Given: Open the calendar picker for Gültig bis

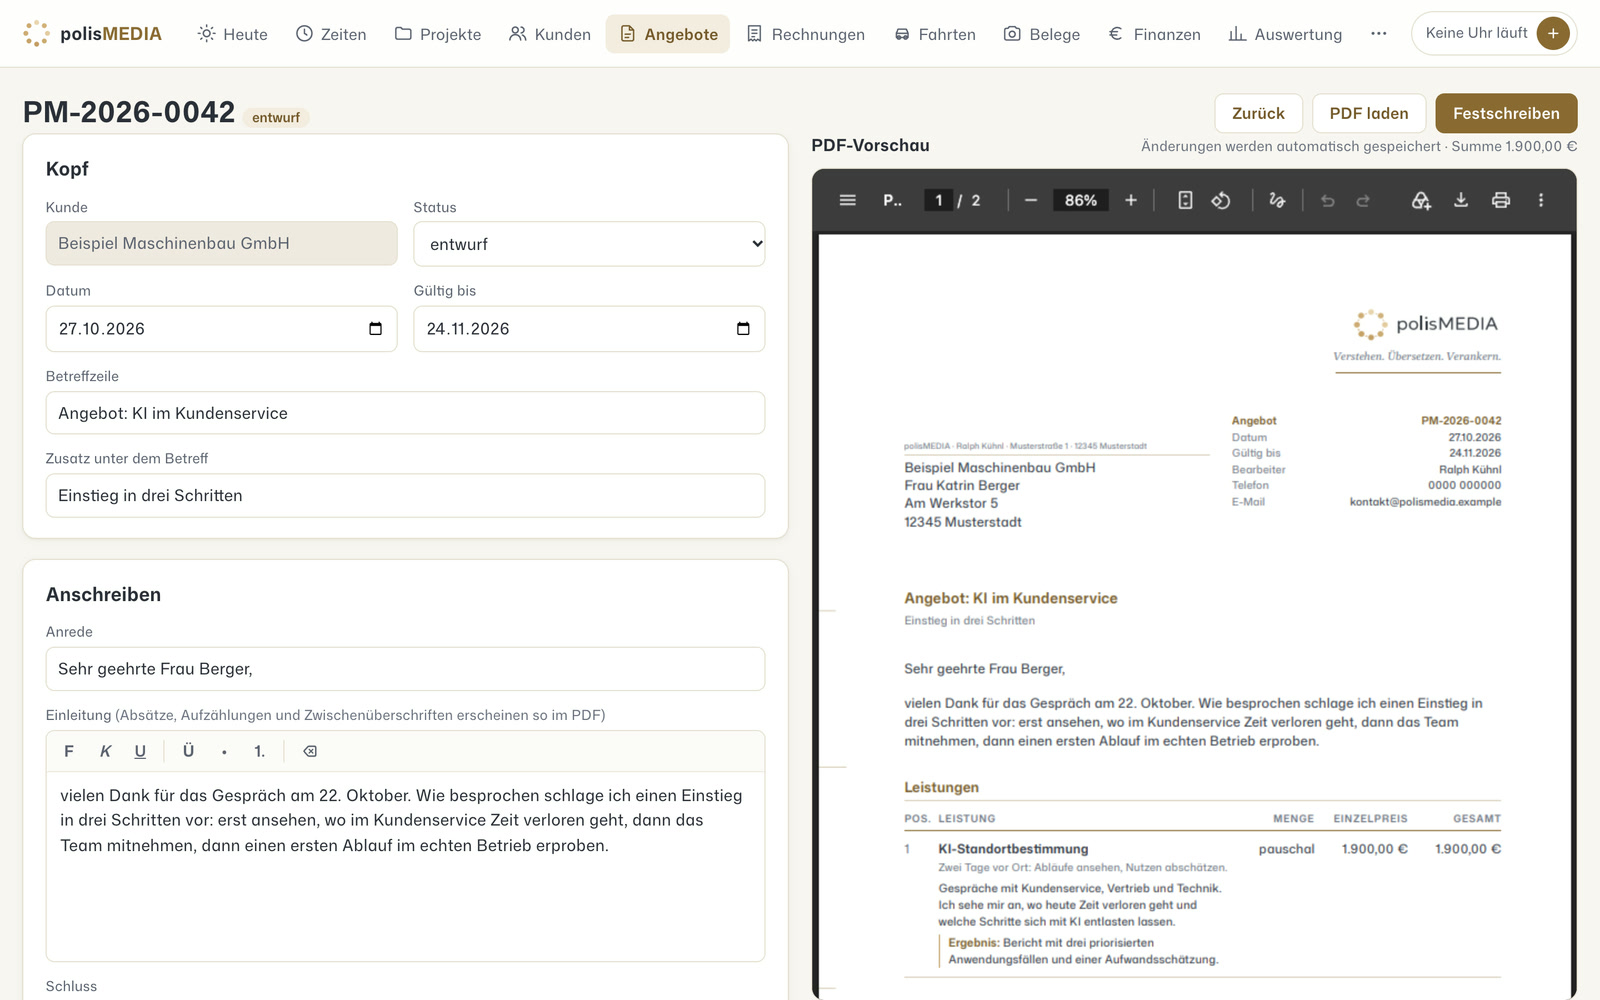Looking at the screenshot, I should (743, 329).
